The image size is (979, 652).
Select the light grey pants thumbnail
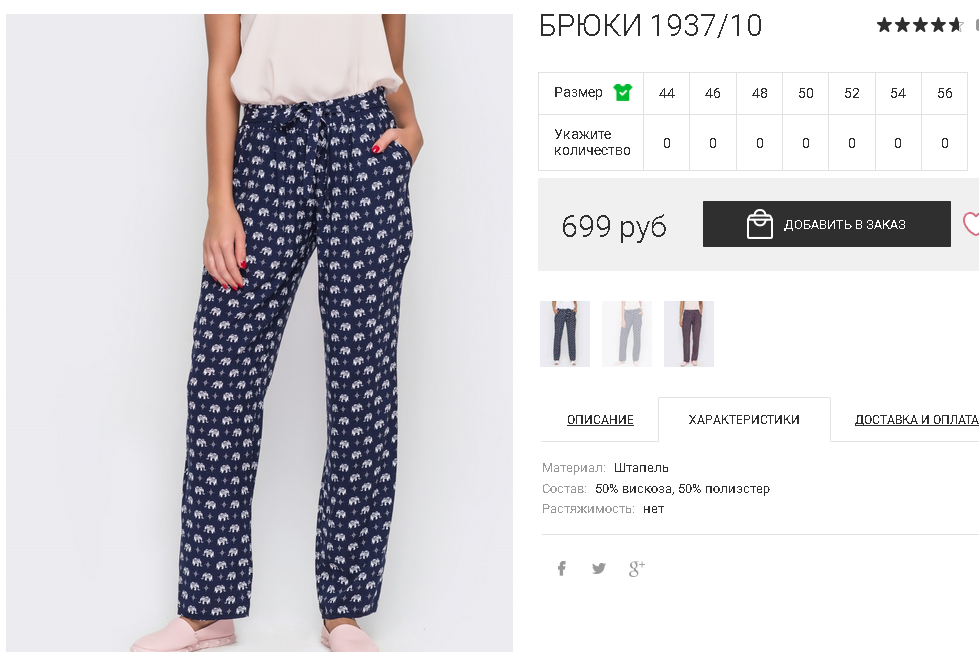(x=627, y=333)
